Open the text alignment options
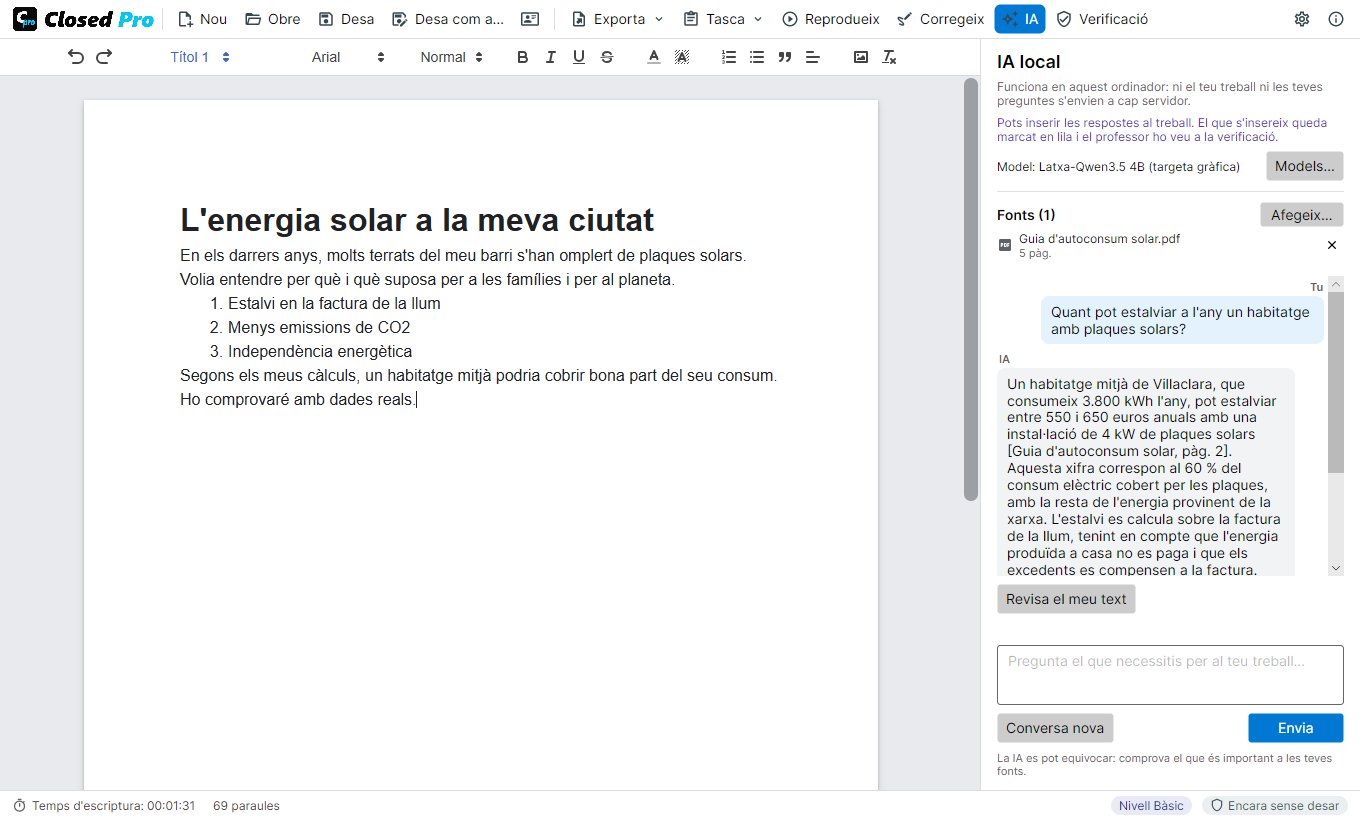This screenshot has width=1360, height=820. point(813,57)
